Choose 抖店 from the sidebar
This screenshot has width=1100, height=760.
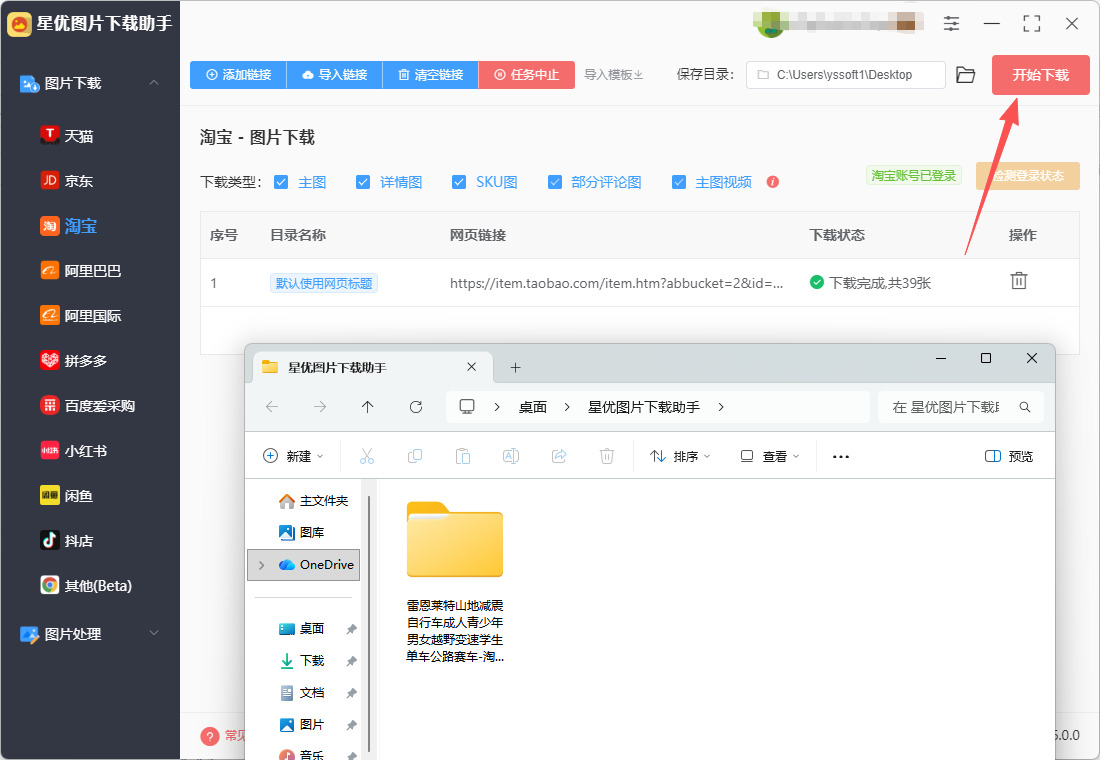[x=79, y=540]
